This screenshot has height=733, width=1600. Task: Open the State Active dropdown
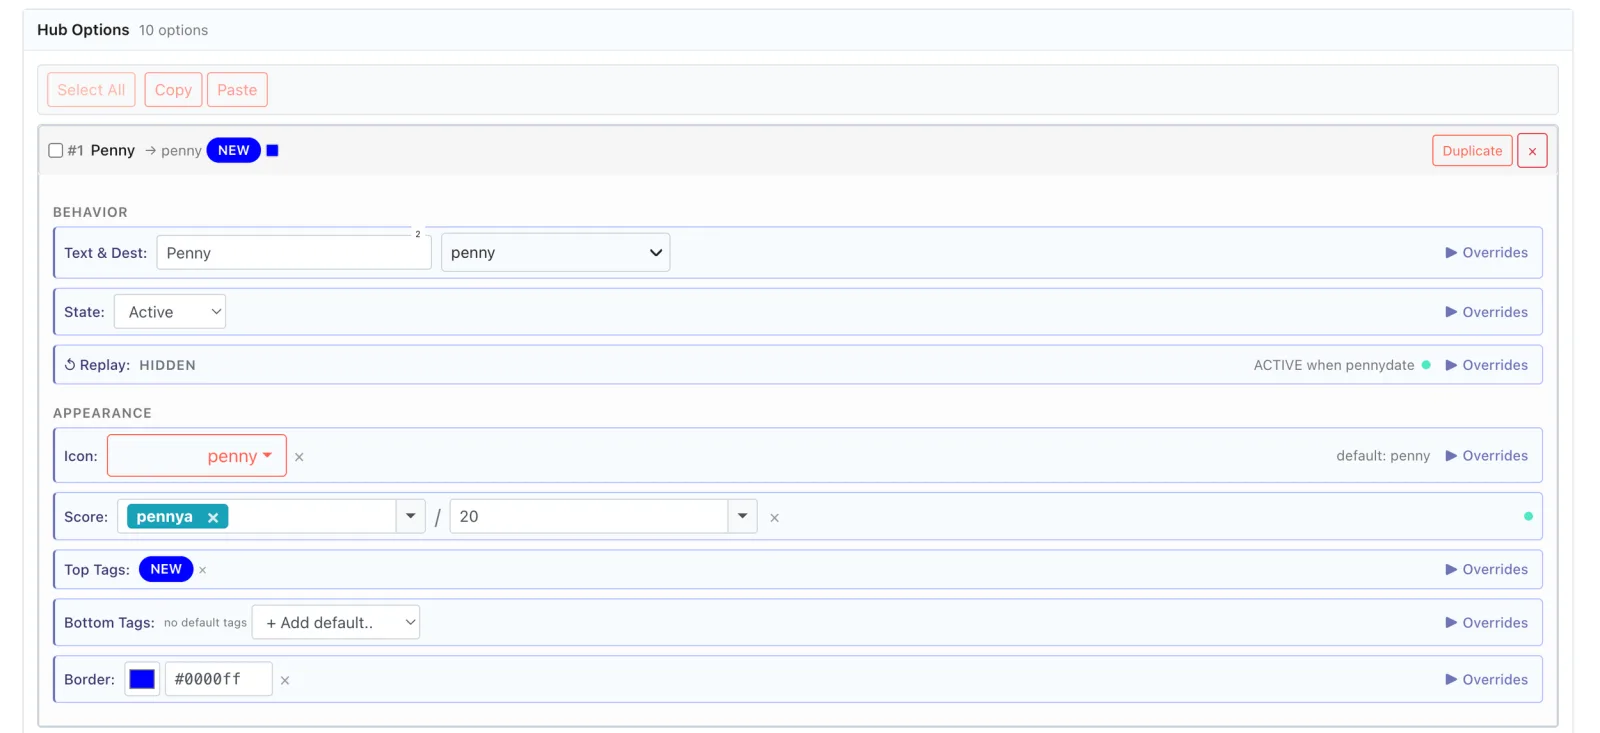click(170, 312)
